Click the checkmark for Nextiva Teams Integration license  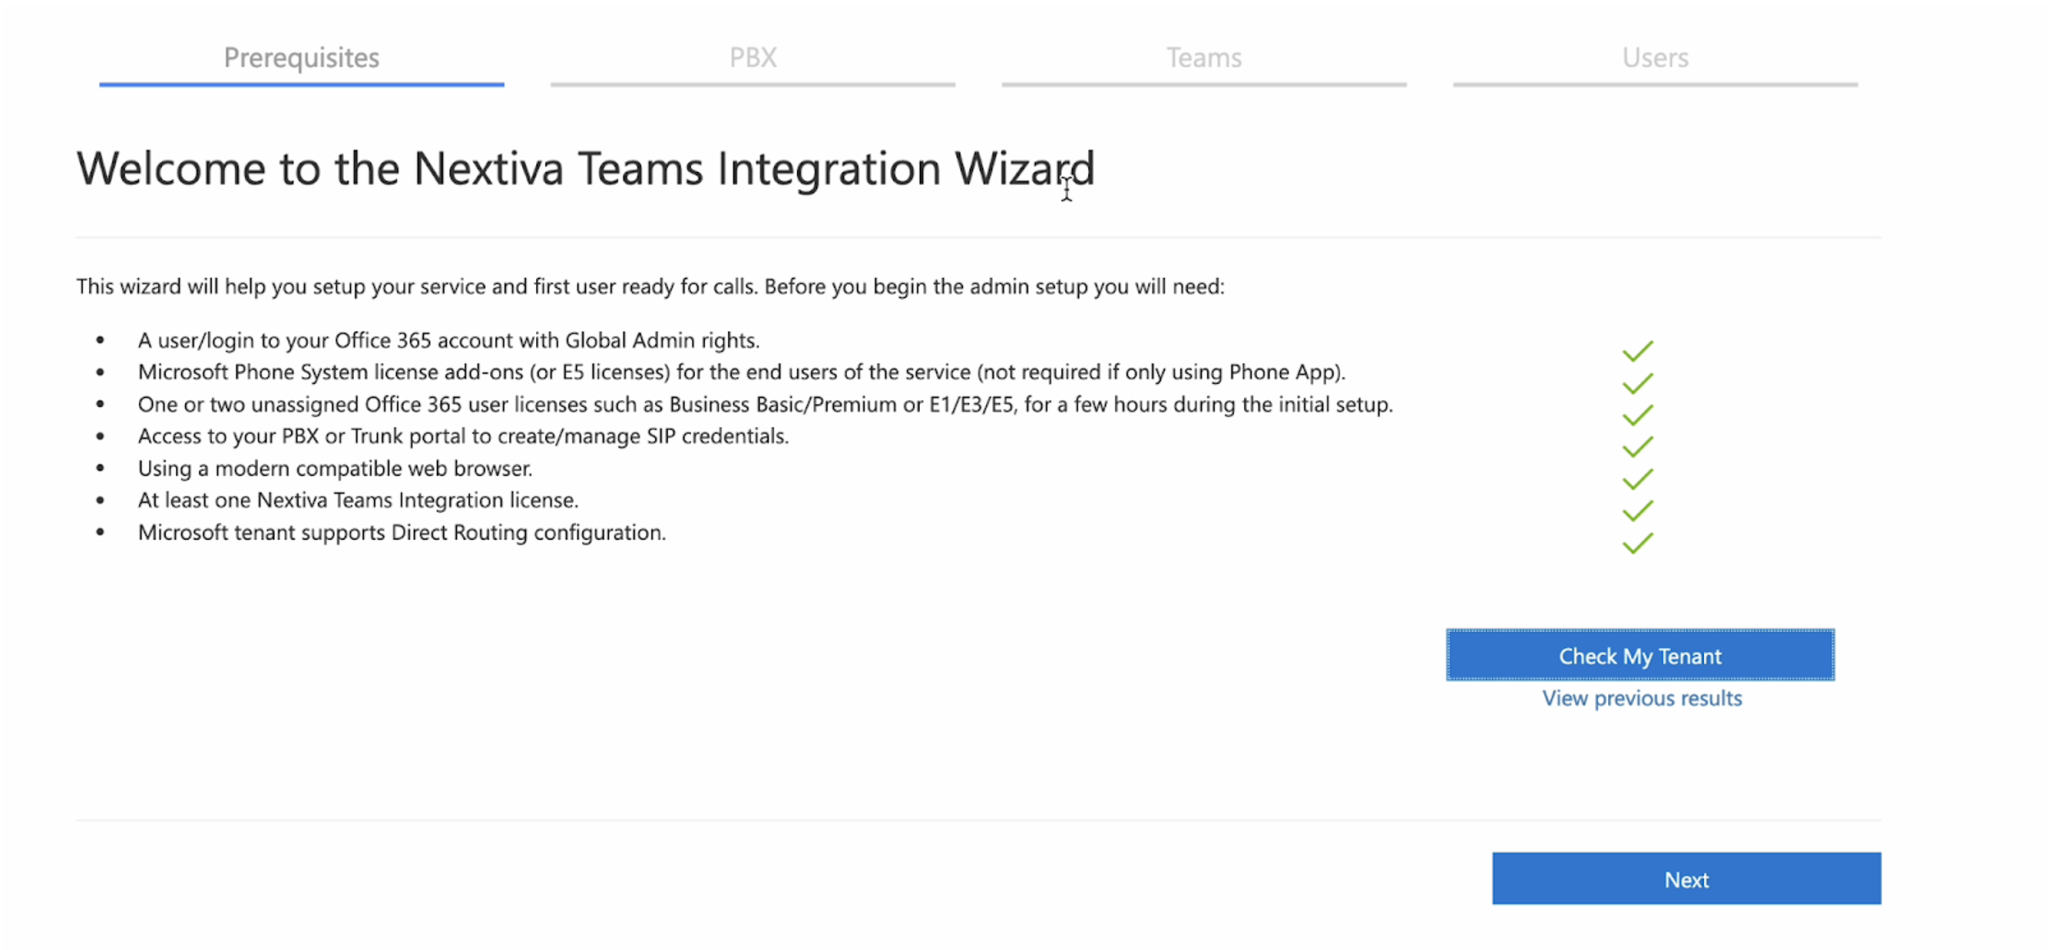(1638, 511)
